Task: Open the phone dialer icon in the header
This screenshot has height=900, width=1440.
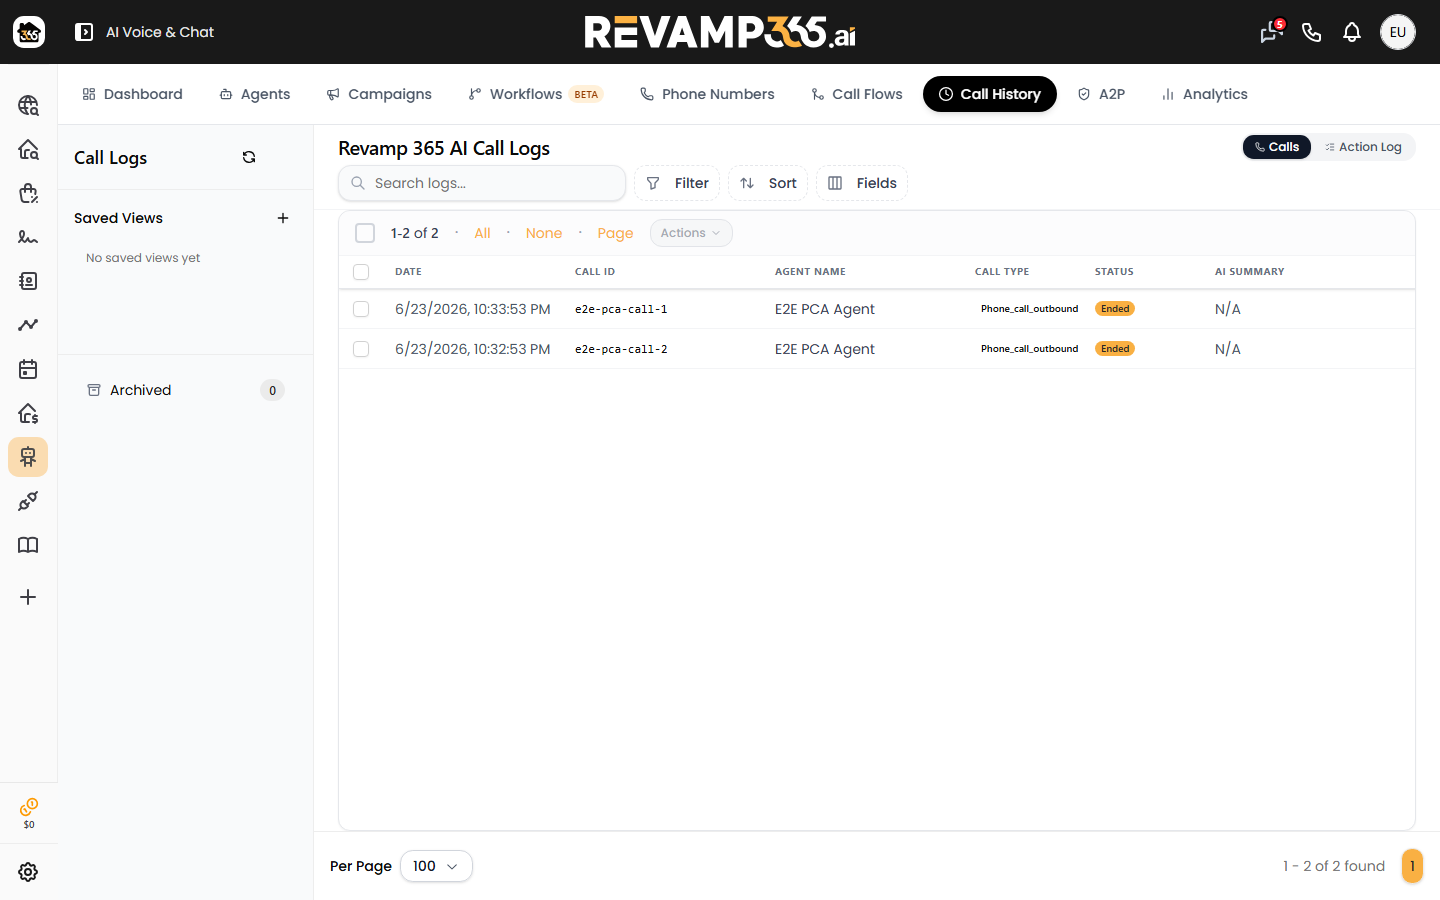Action: pyautogui.click(x=1312, y=32)
